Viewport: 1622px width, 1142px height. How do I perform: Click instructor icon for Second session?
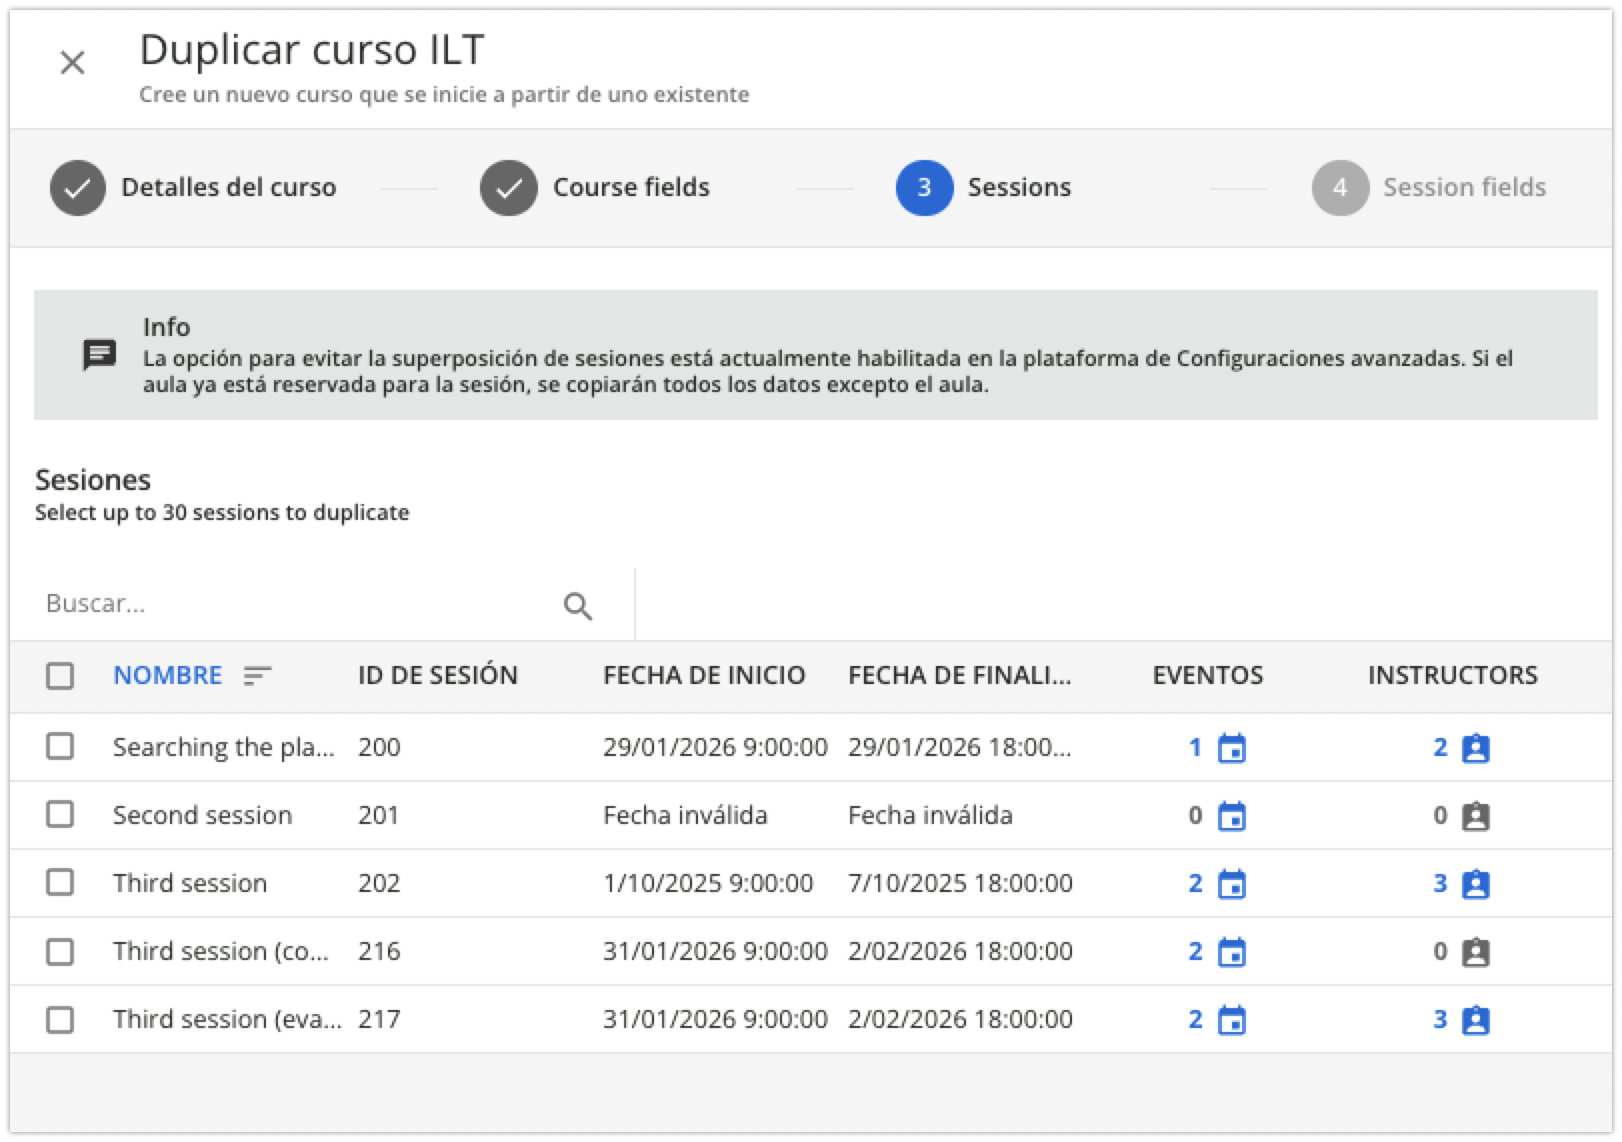click(x=1475, y=816)
